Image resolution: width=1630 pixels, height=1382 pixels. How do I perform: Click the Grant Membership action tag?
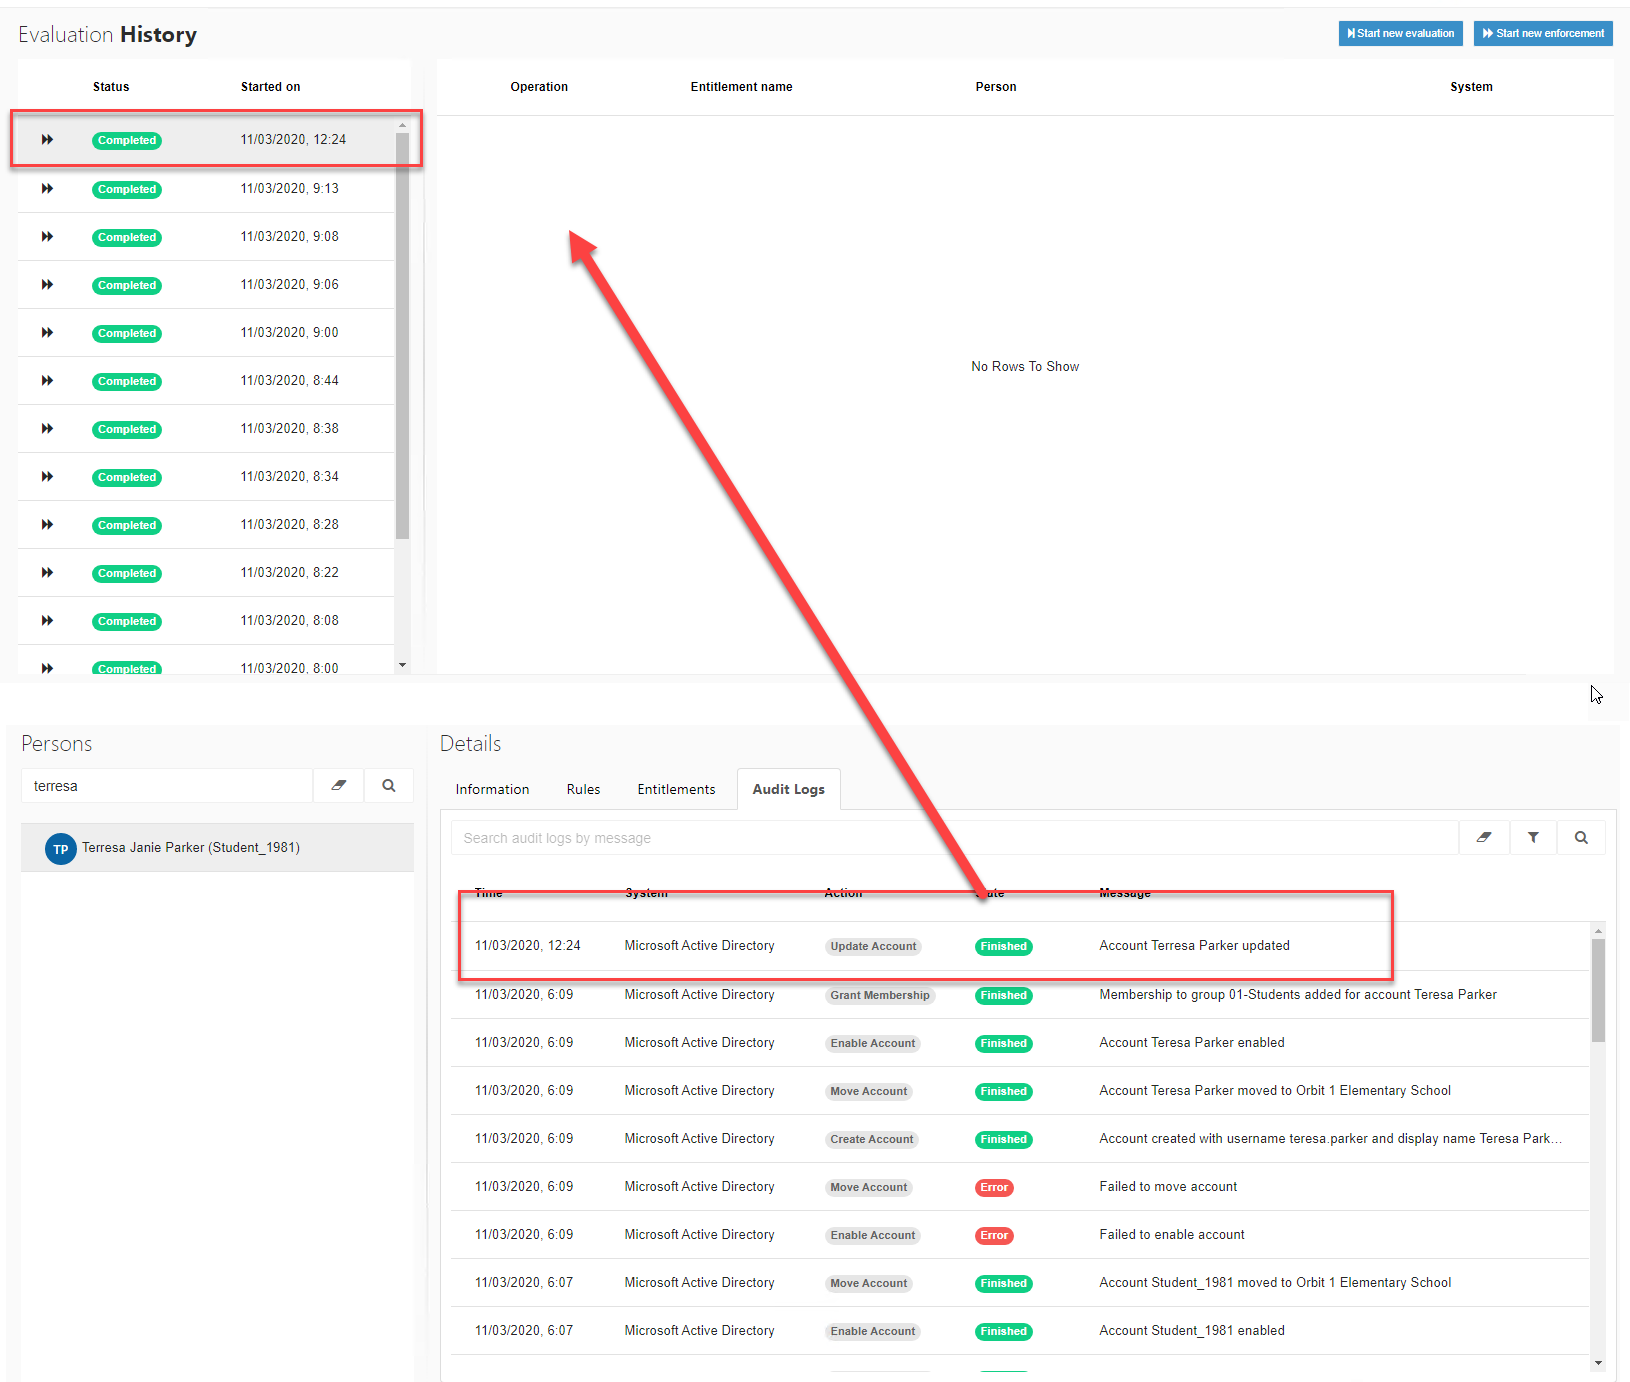880,996
